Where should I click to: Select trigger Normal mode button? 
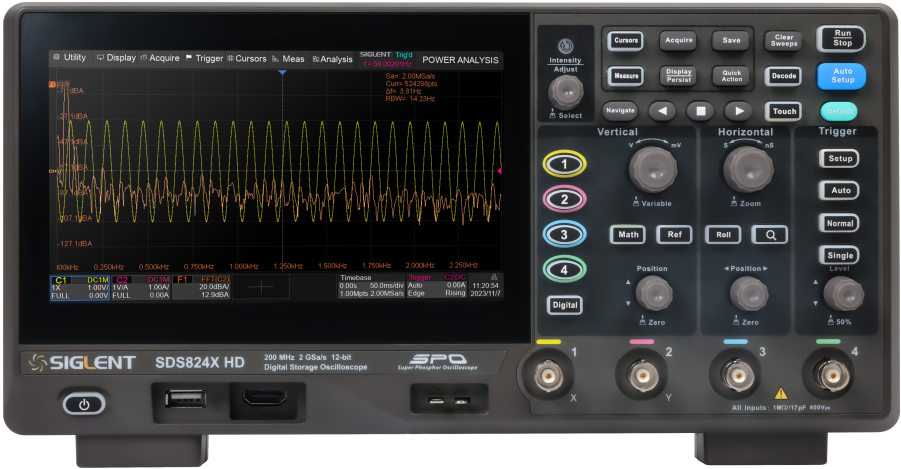[x=839, y=223]
